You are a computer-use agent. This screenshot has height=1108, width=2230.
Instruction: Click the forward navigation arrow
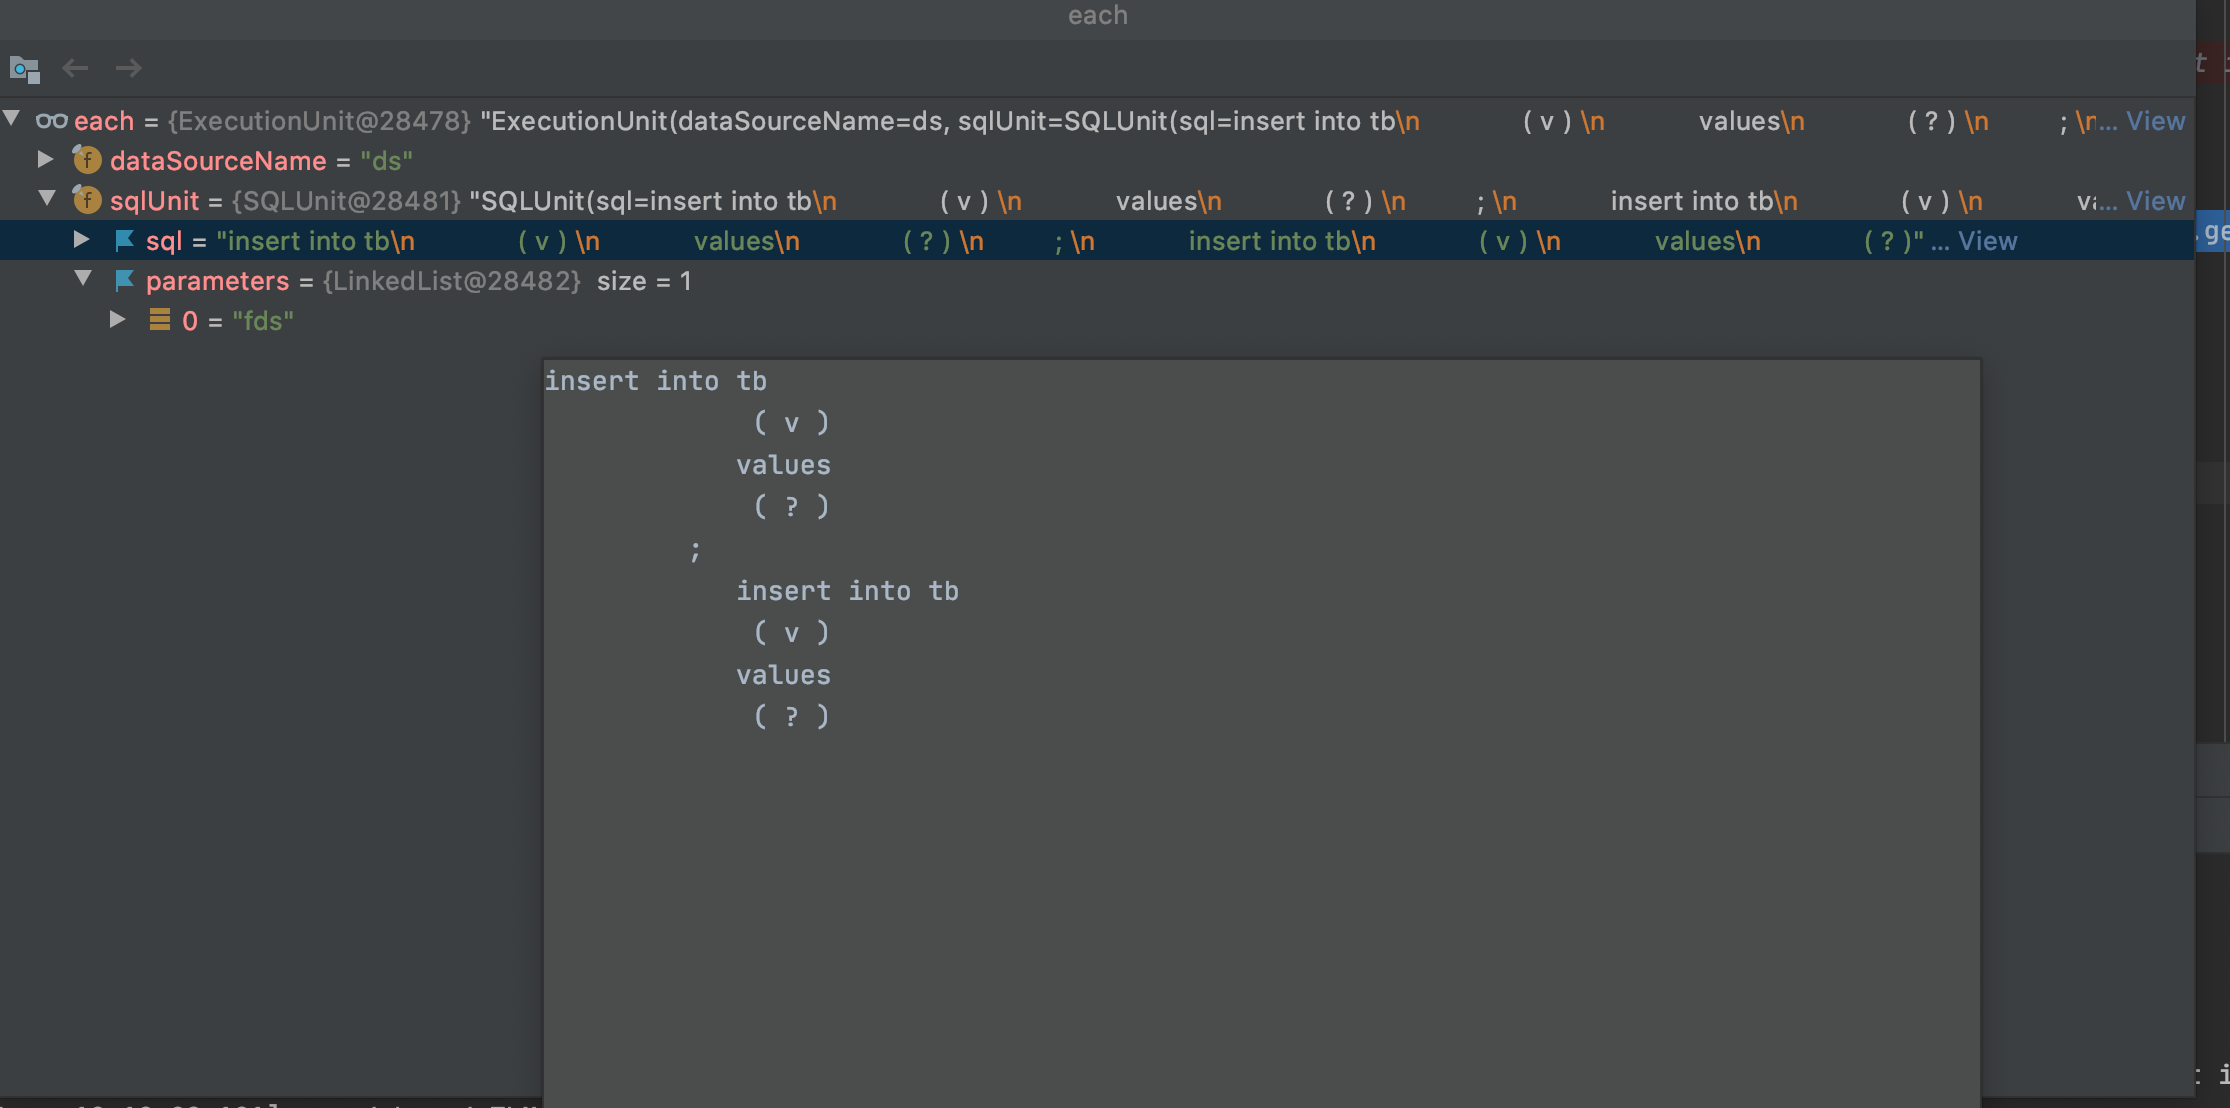tap(128, 68)
